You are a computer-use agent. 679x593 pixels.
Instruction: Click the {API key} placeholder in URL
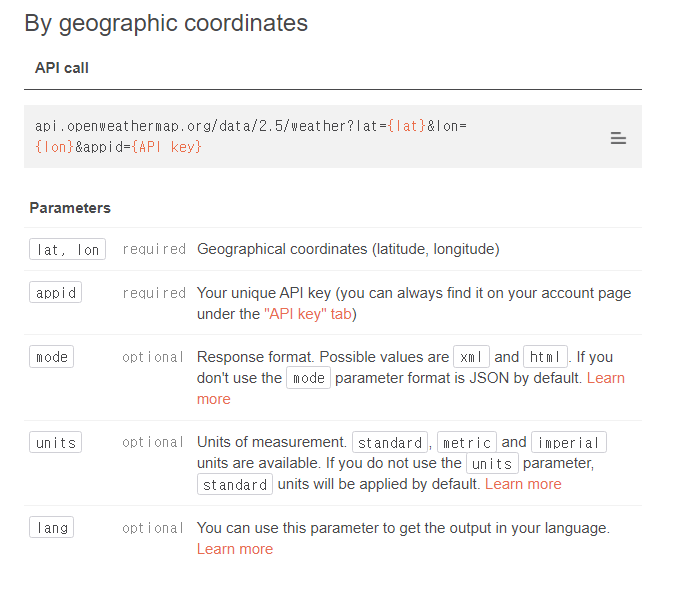tap(166, 146)
